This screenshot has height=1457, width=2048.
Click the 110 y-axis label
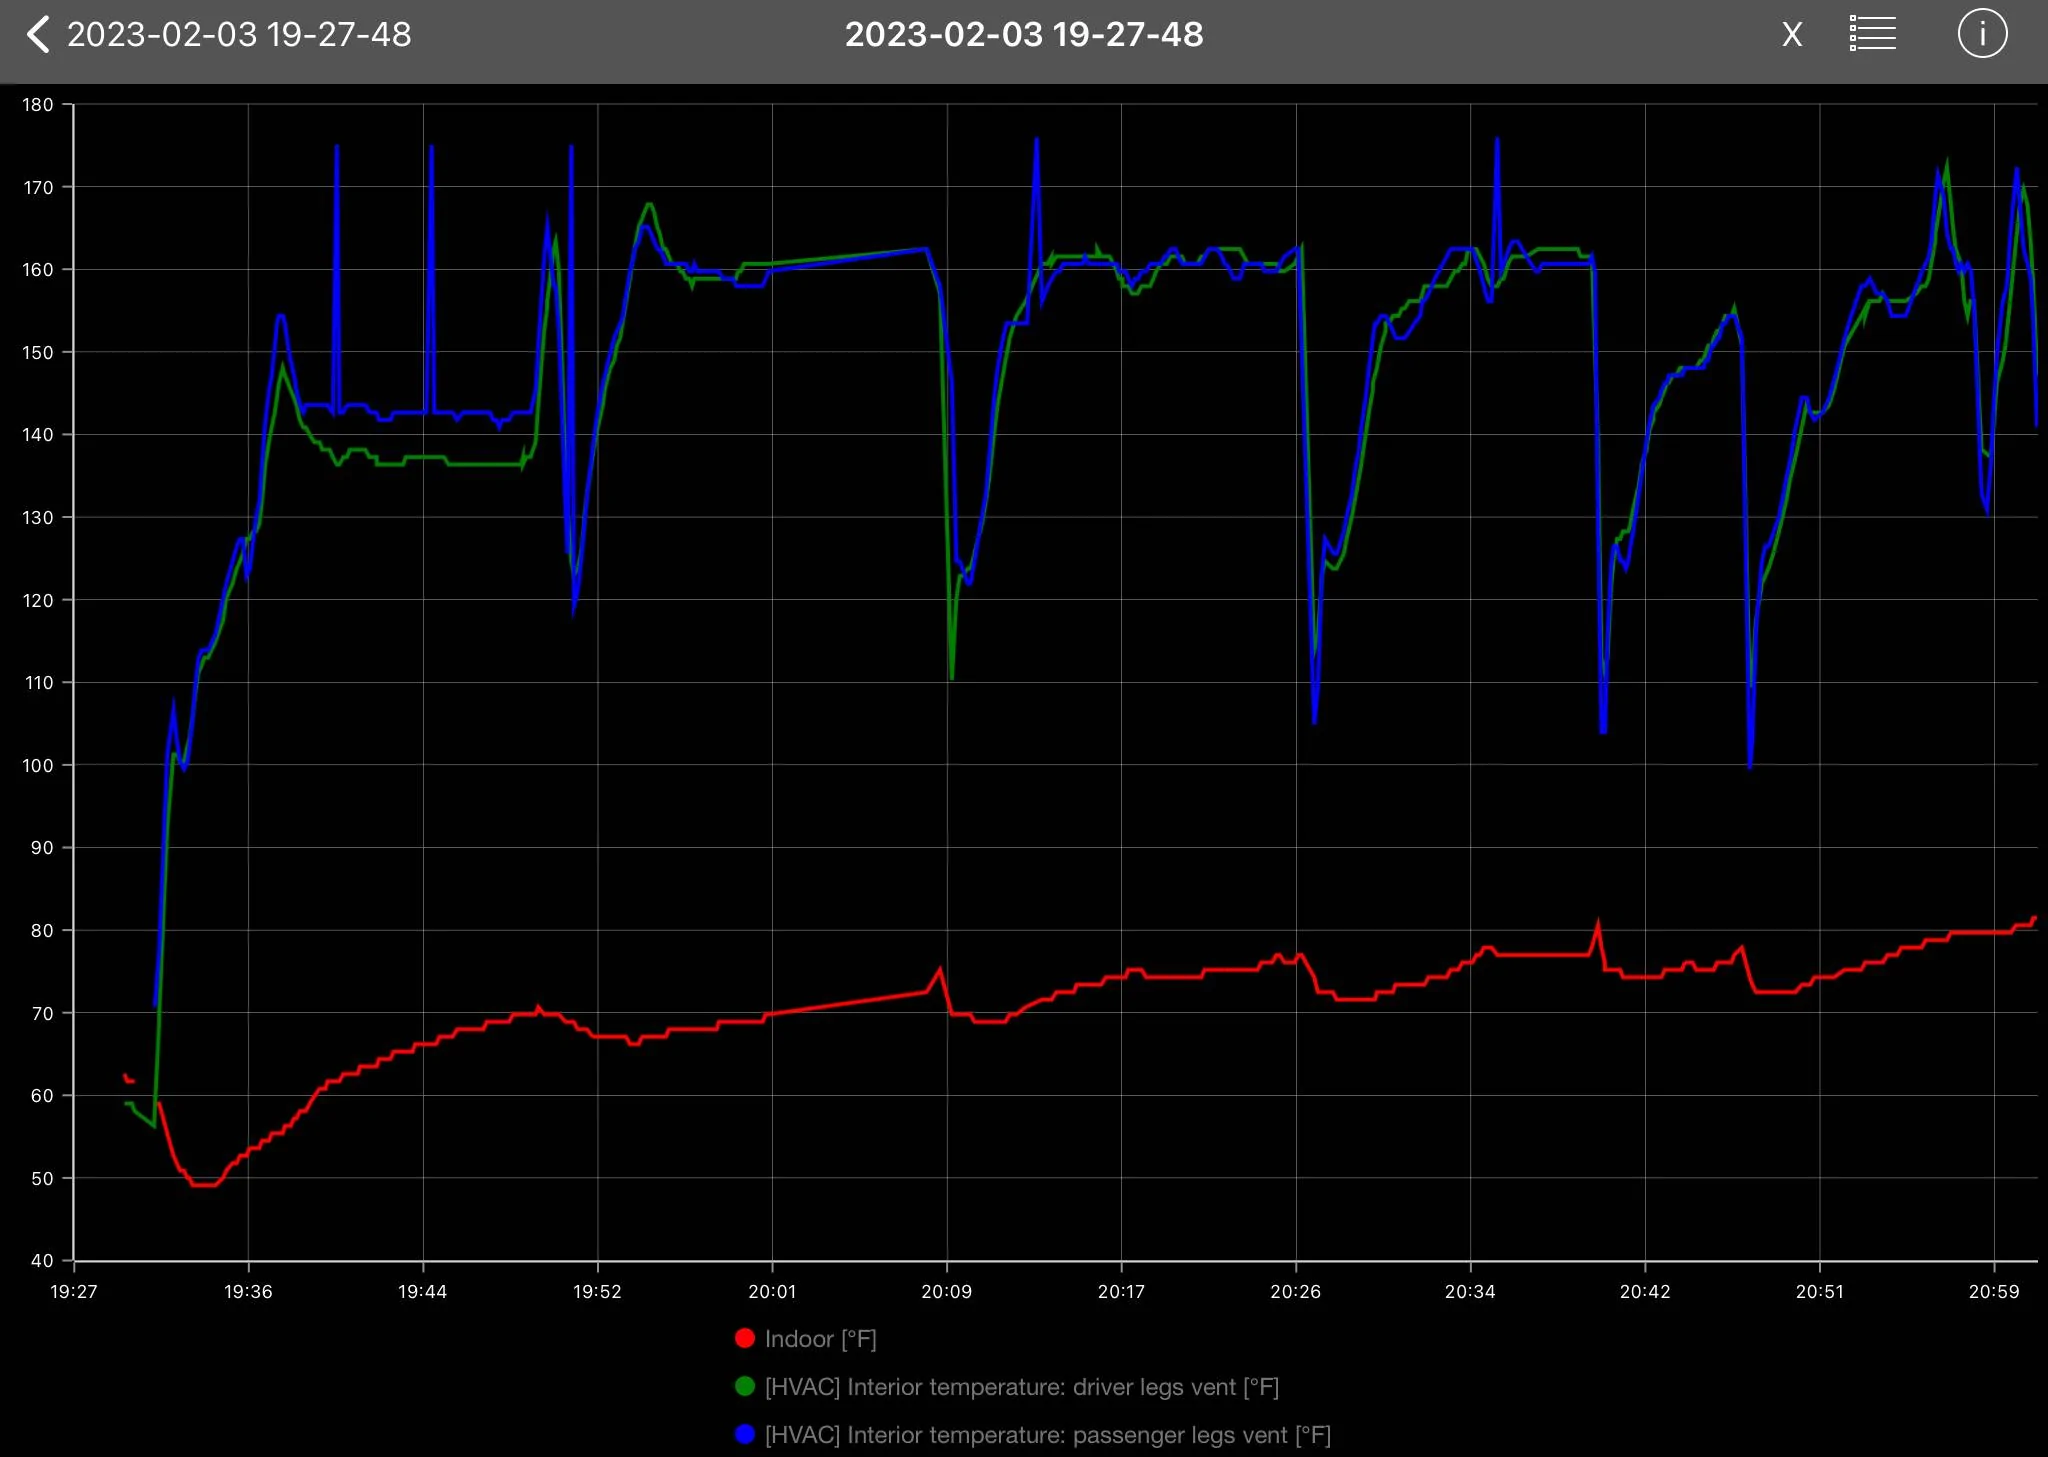[x=38, y=683]
